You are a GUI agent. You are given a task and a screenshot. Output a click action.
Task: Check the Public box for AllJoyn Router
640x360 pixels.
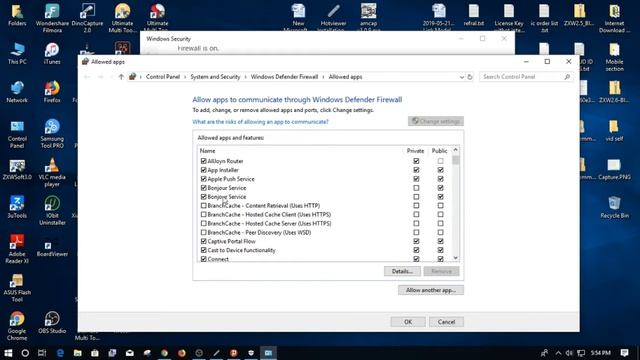coord(440,161)
